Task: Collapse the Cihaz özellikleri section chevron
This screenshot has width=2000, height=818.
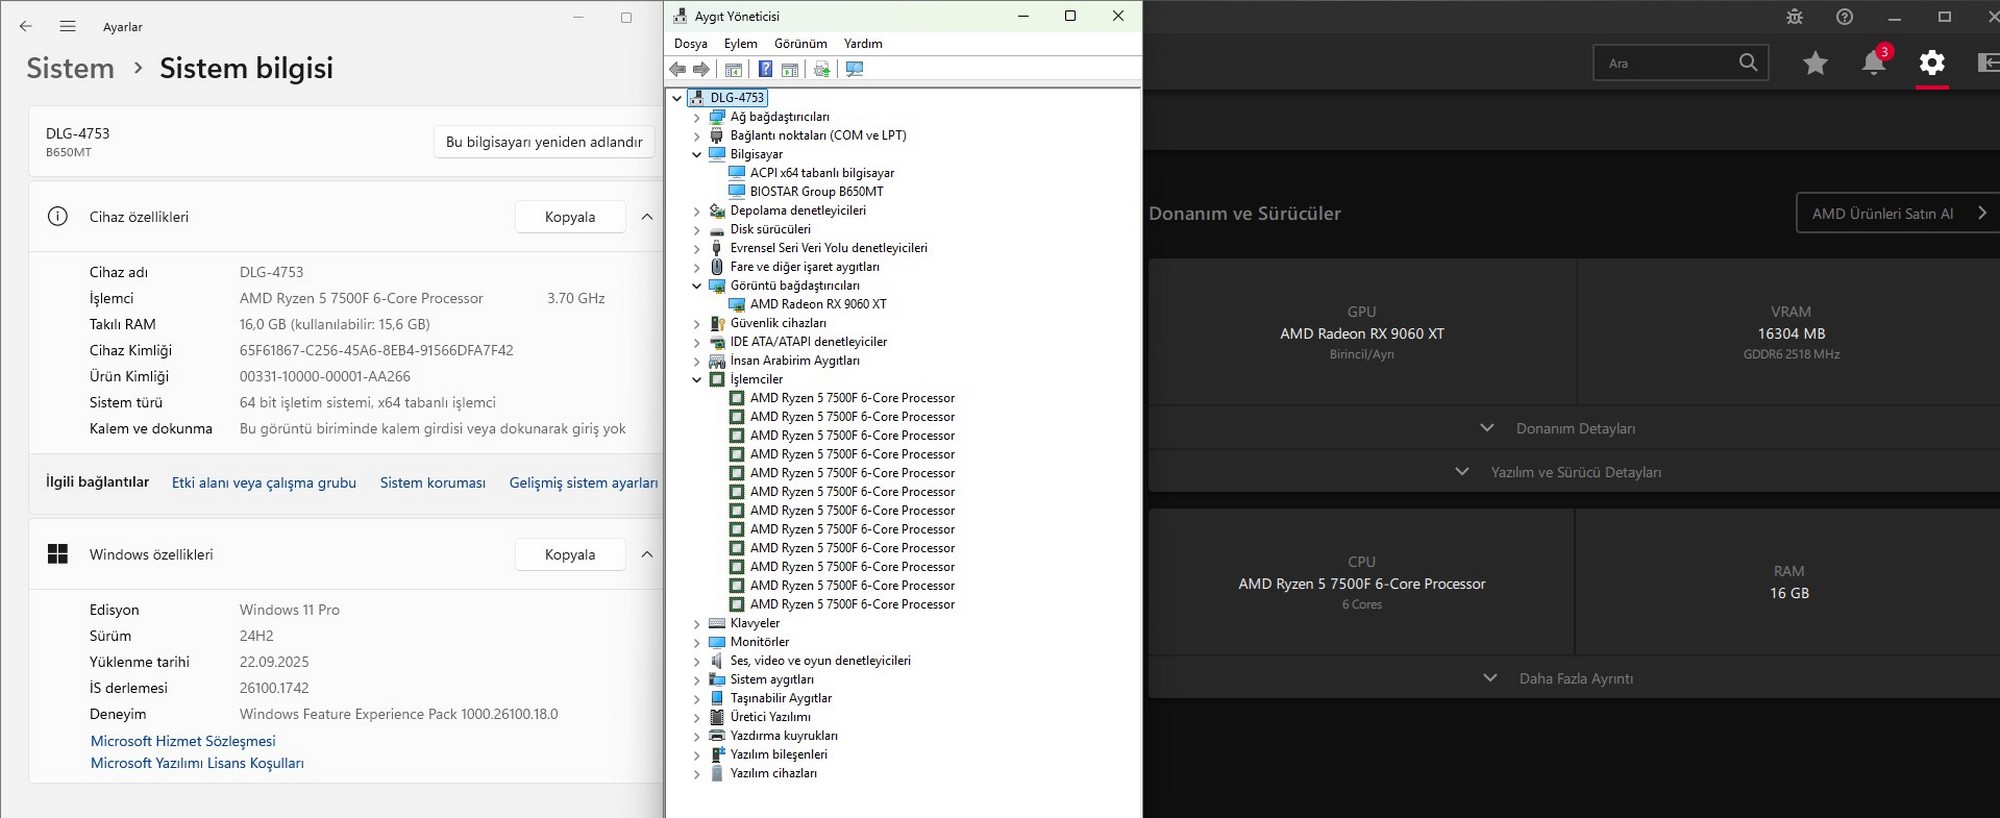Action: [x=647, y=217]
